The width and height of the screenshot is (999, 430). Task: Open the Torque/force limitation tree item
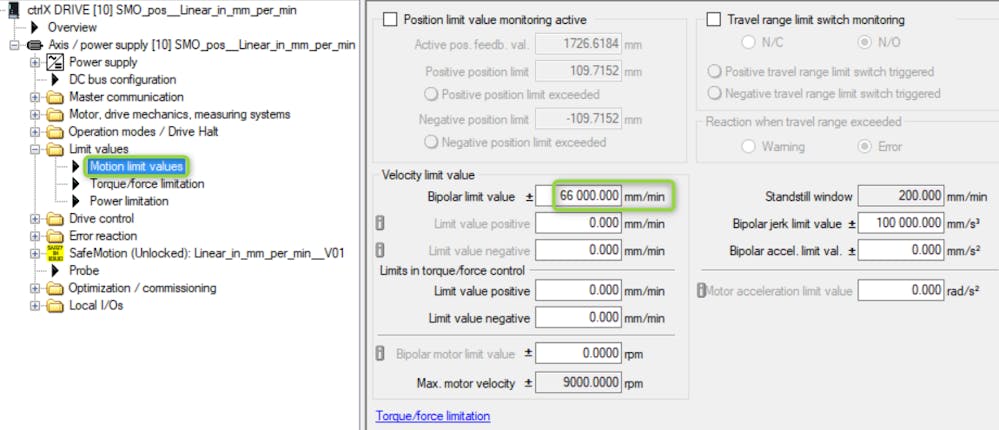[147, 184]
